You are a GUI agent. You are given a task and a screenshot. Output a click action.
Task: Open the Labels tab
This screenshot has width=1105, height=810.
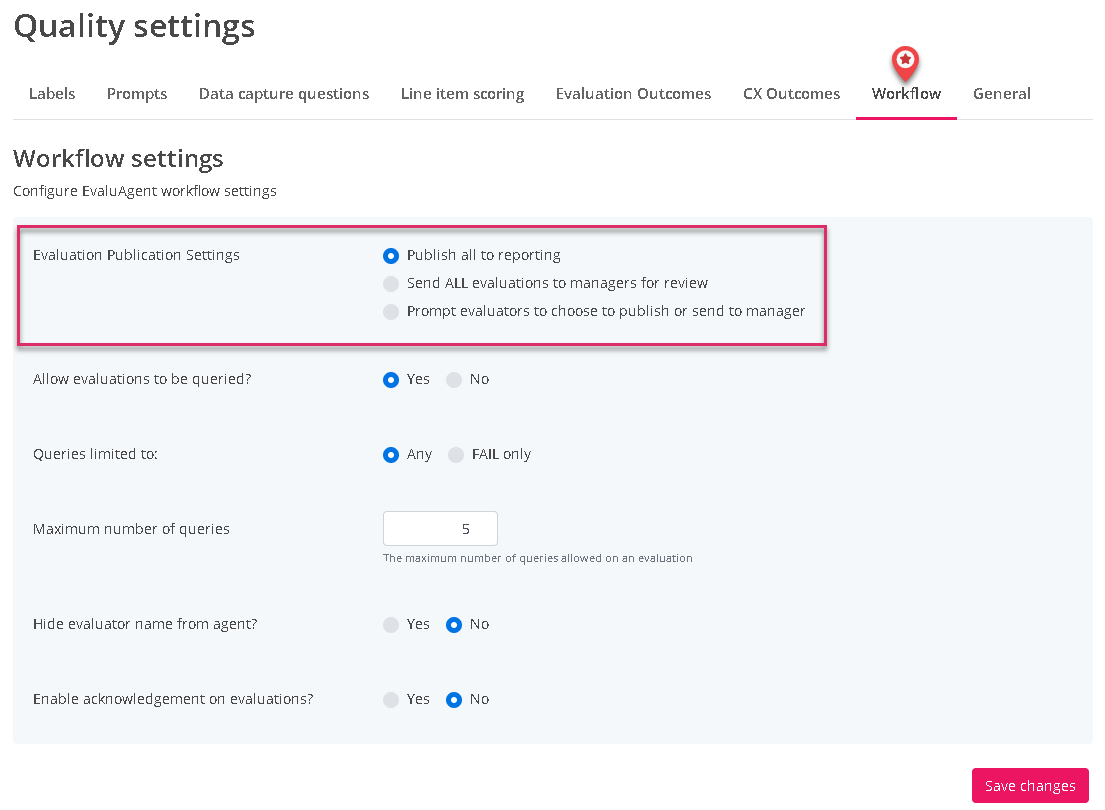coord(52,94)
